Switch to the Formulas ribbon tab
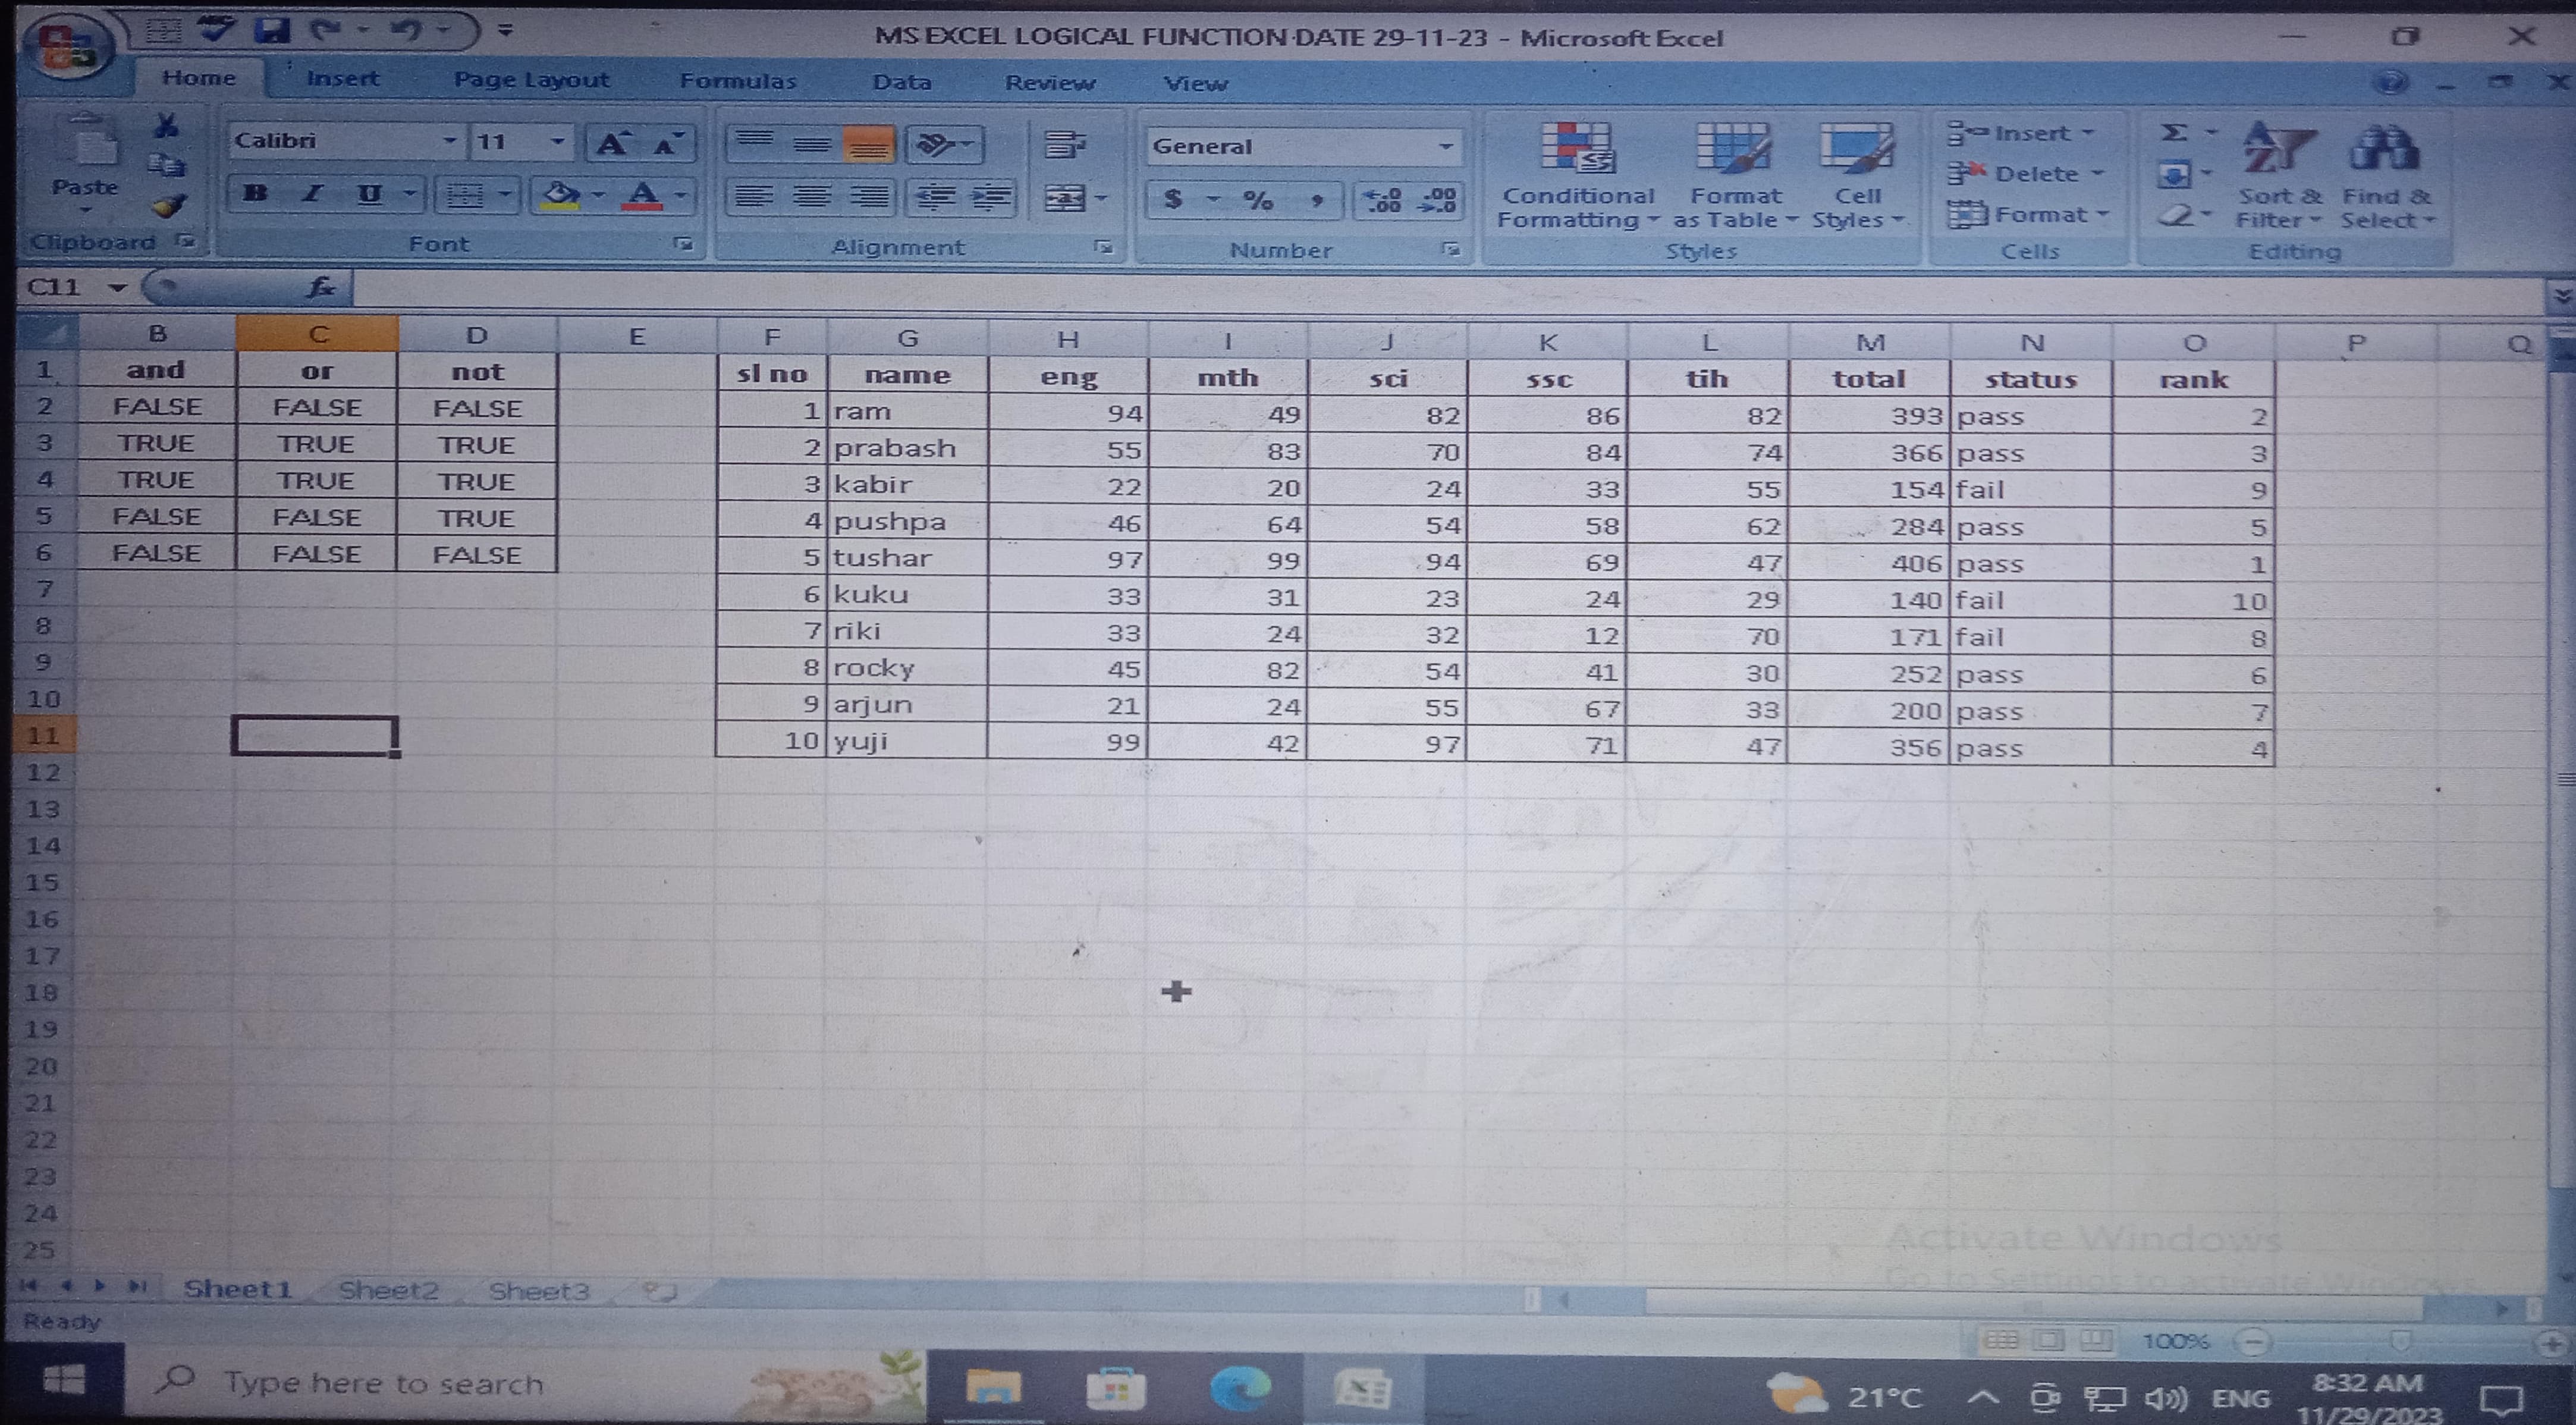2576x1425 pixels. (738, 81)
